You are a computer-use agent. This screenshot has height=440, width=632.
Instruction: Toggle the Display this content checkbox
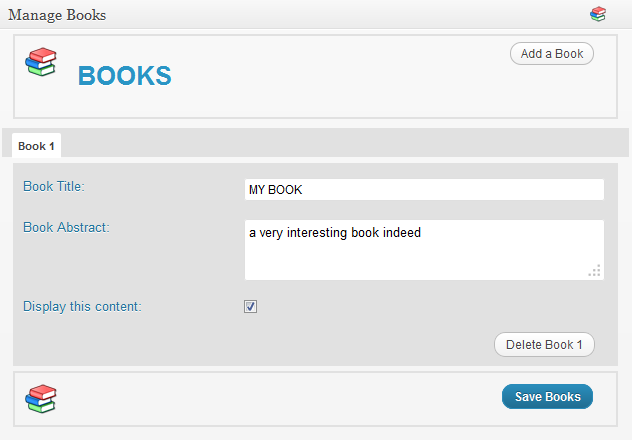(251, 306)
